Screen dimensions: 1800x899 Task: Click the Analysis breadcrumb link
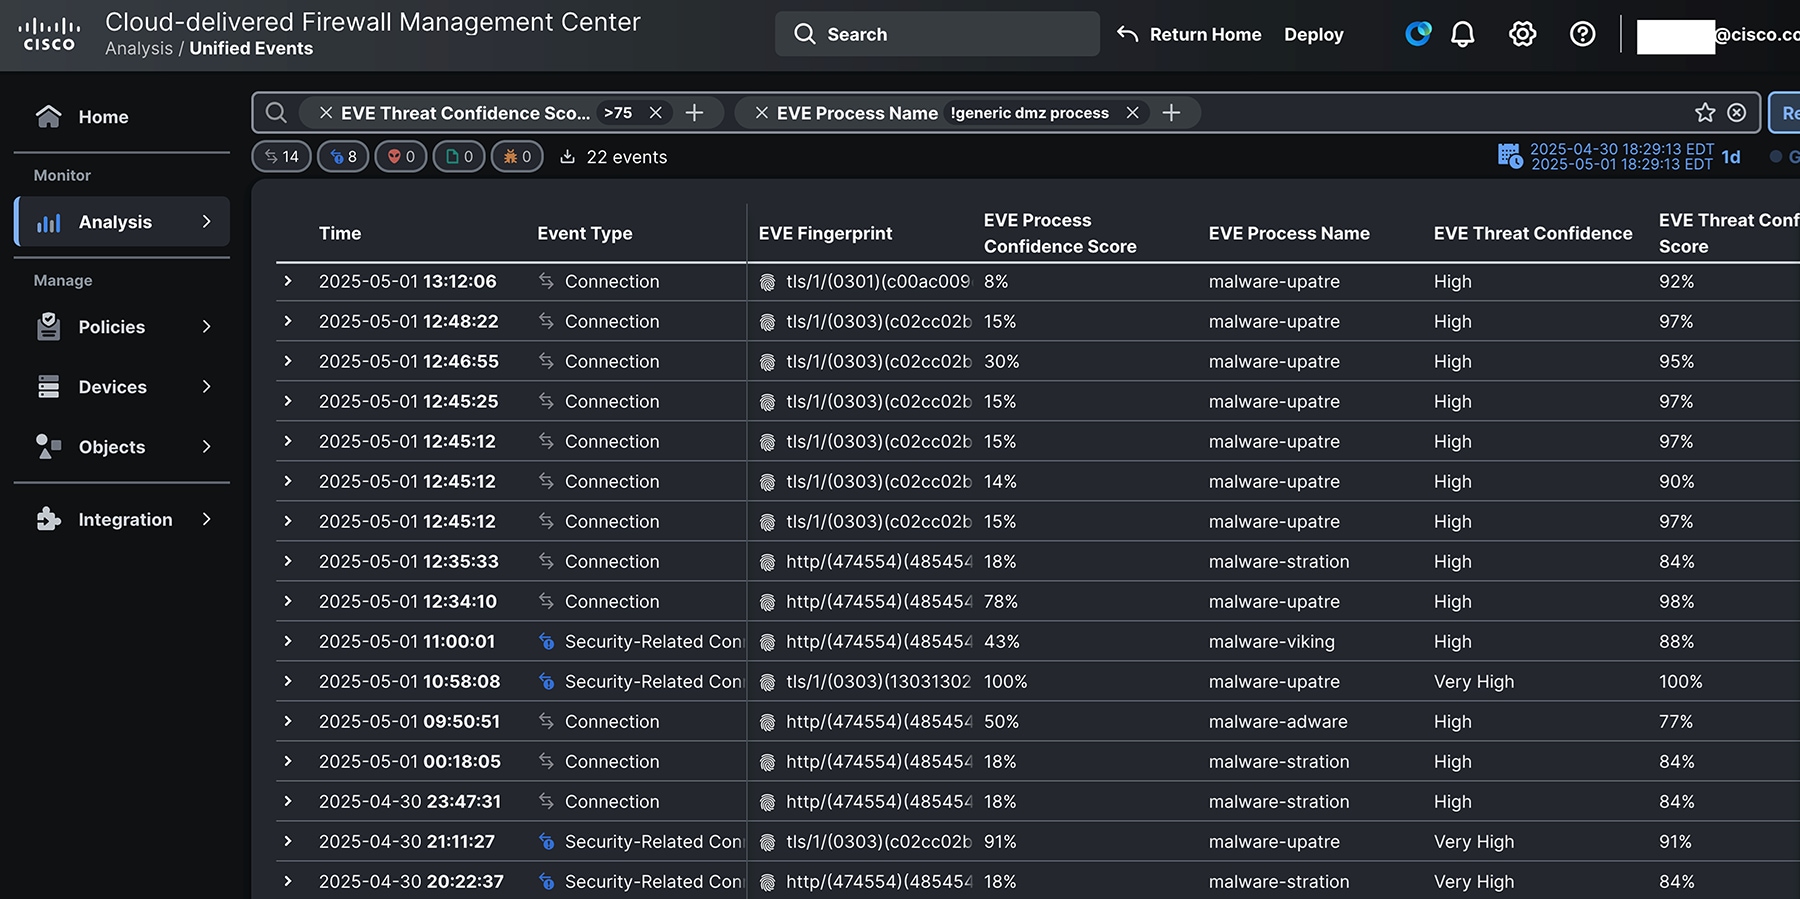click(139, 48)
